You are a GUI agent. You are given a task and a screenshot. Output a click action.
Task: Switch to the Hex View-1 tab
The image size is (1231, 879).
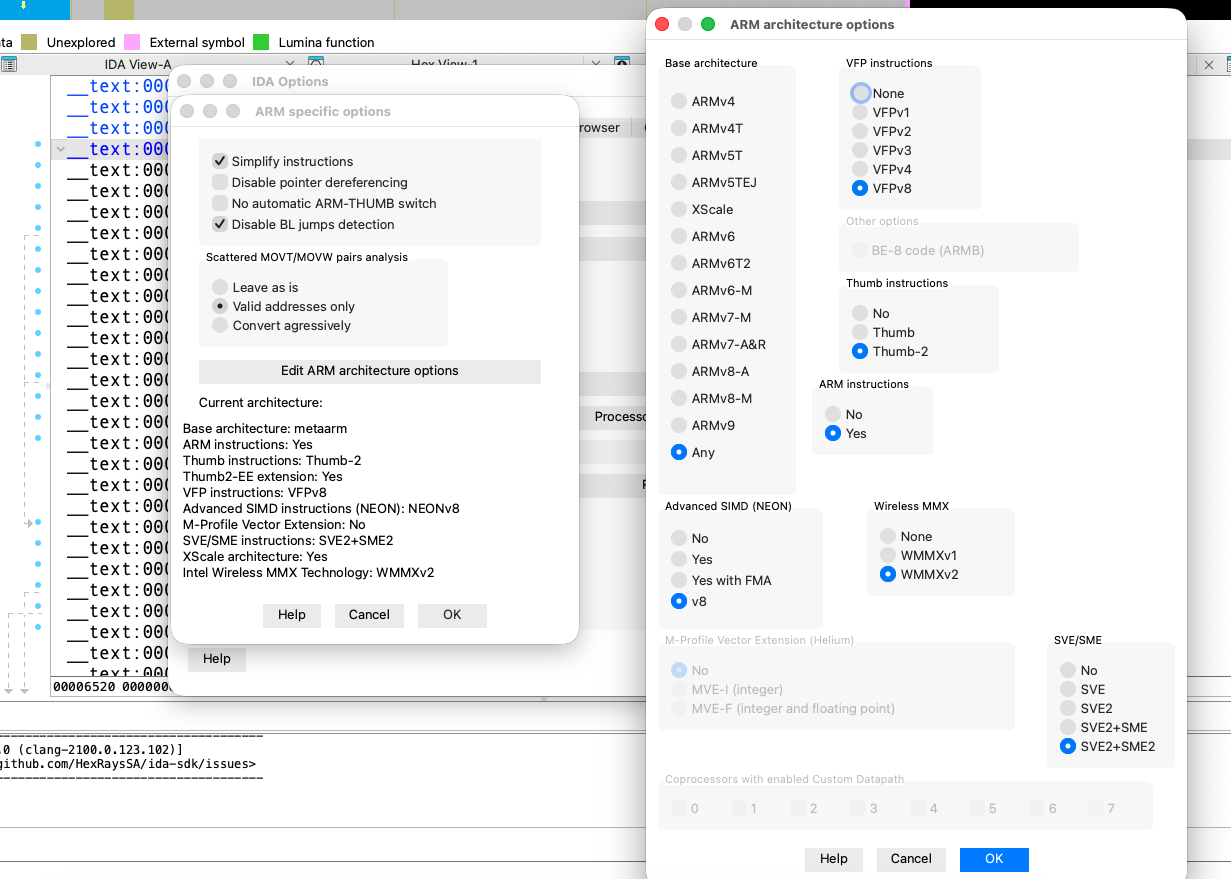coord(445,64)
